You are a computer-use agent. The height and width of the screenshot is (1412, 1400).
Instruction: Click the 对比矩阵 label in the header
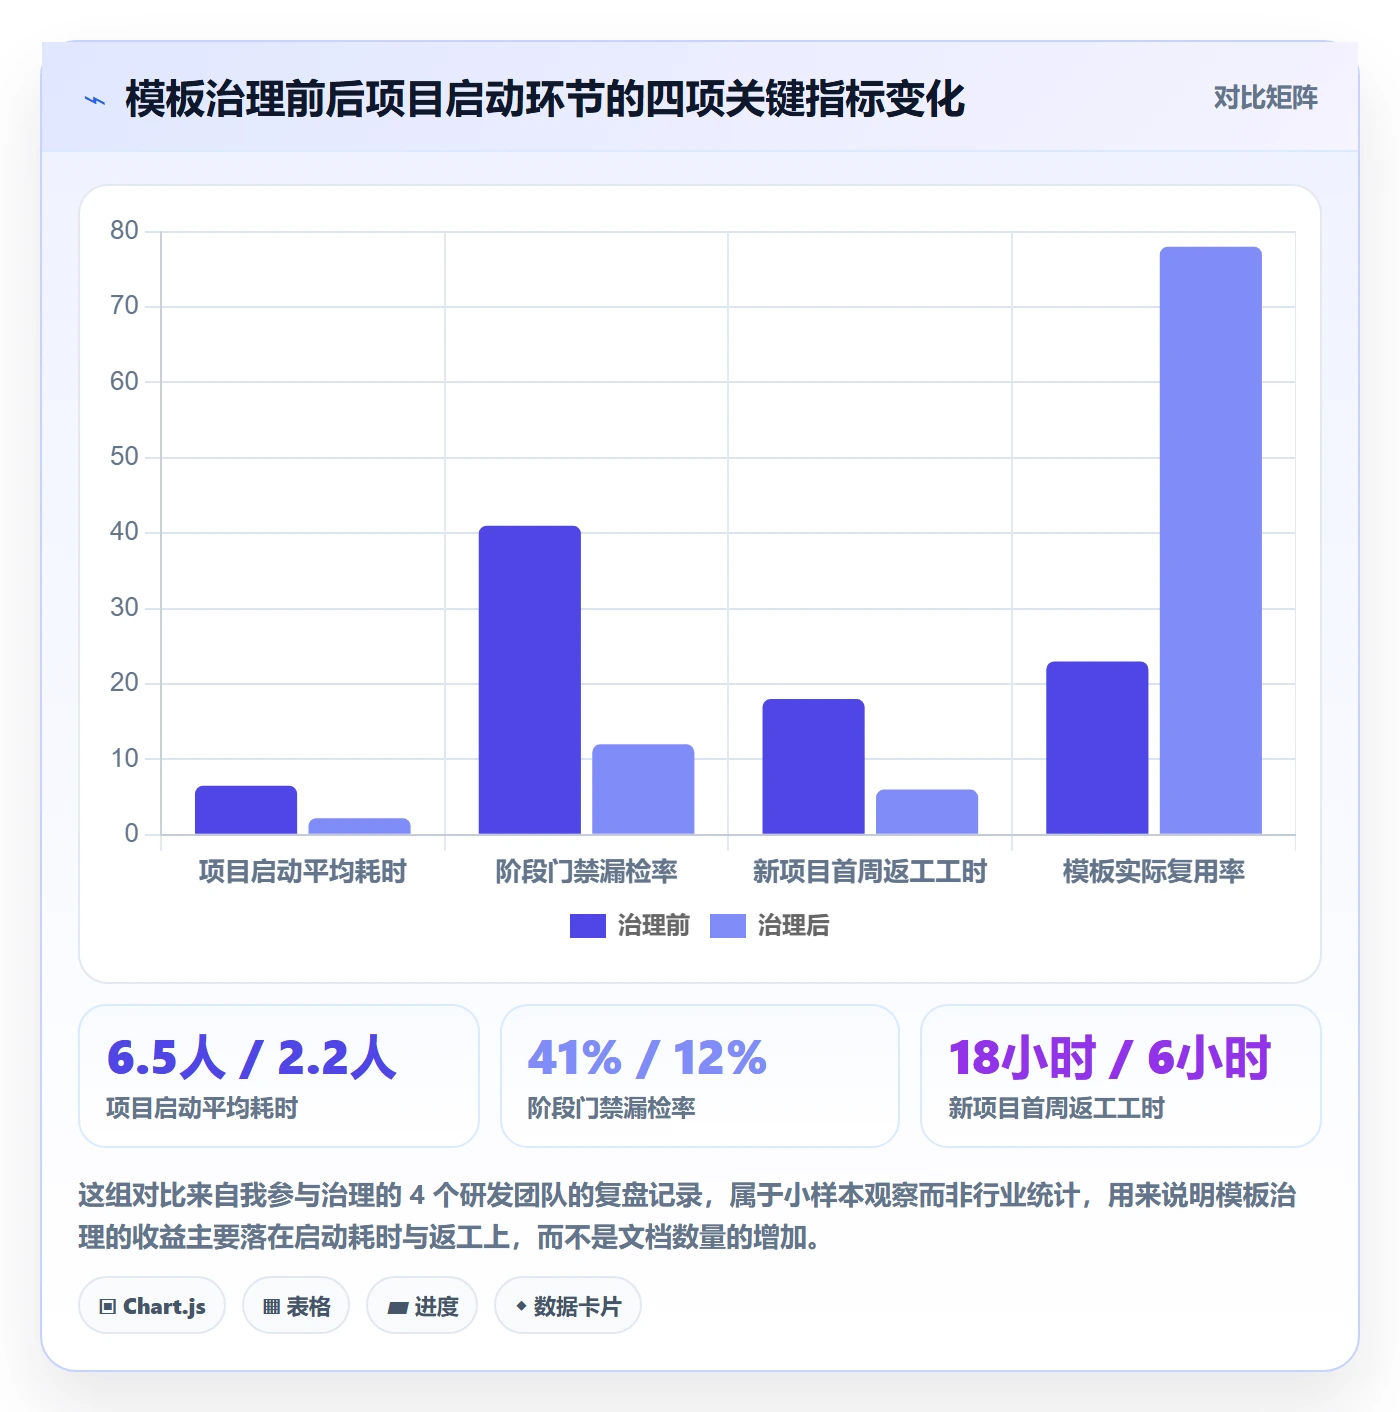tap(1265, 98)
